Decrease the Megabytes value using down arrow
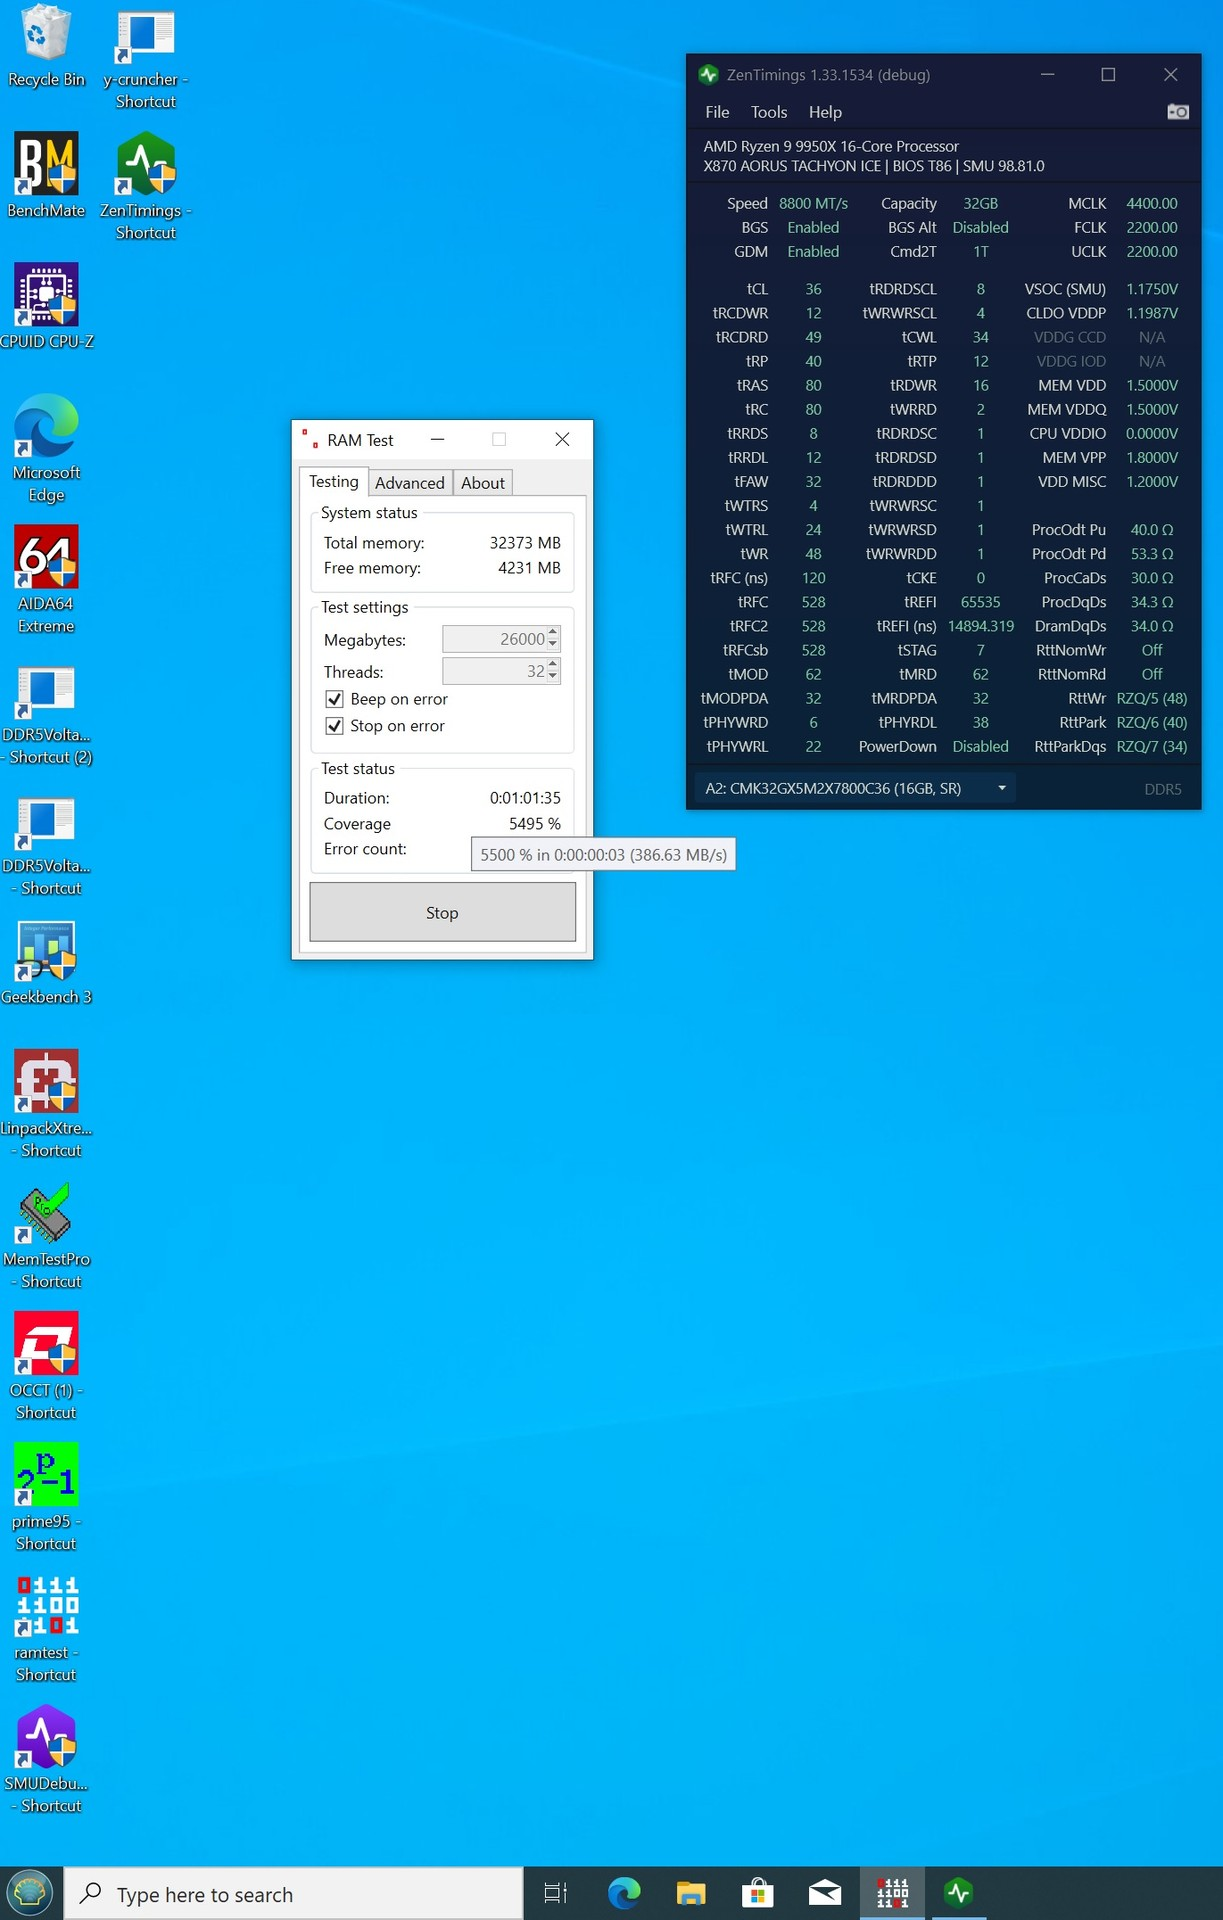 [x=553, y=645]
